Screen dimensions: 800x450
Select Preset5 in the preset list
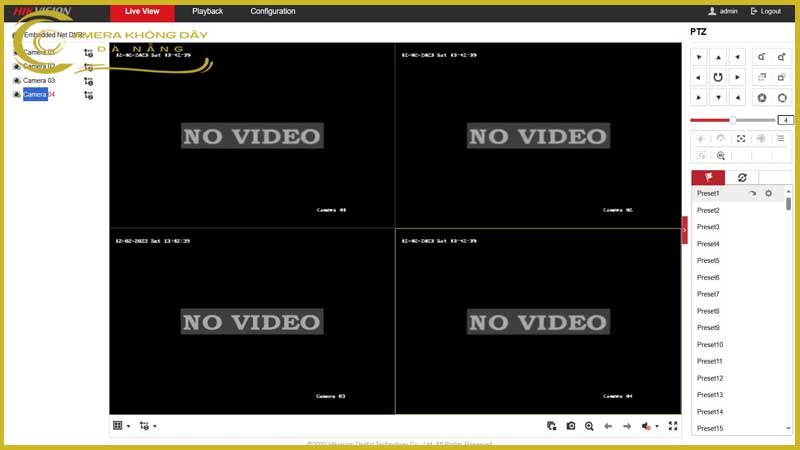coord(708,261)
